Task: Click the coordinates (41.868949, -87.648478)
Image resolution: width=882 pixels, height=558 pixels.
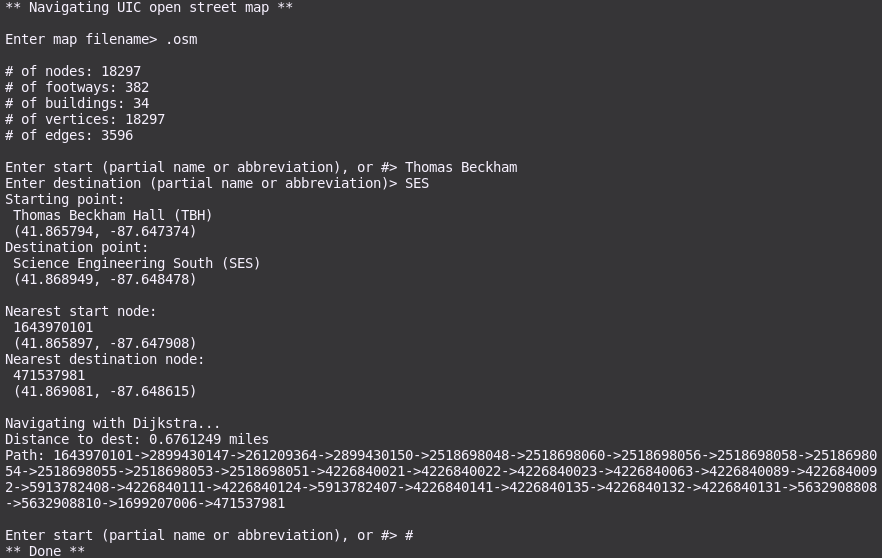Action: [105, 280]
